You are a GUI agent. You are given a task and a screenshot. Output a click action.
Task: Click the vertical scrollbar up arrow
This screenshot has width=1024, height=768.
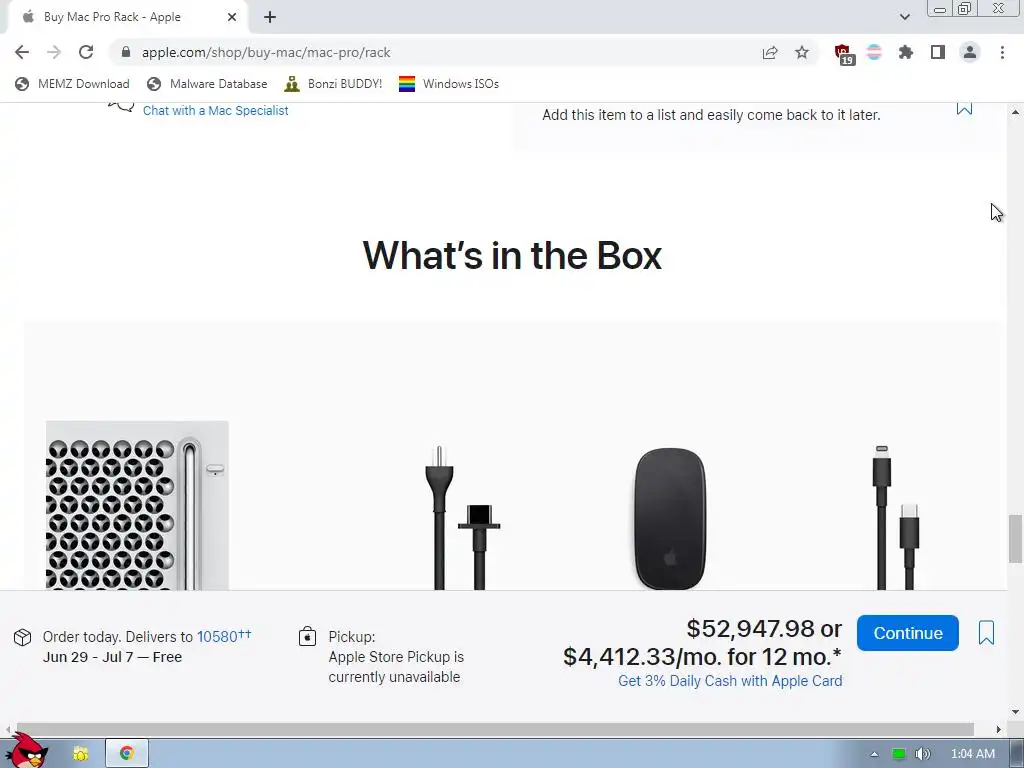pyautogui.click(x=1015, y=112)
